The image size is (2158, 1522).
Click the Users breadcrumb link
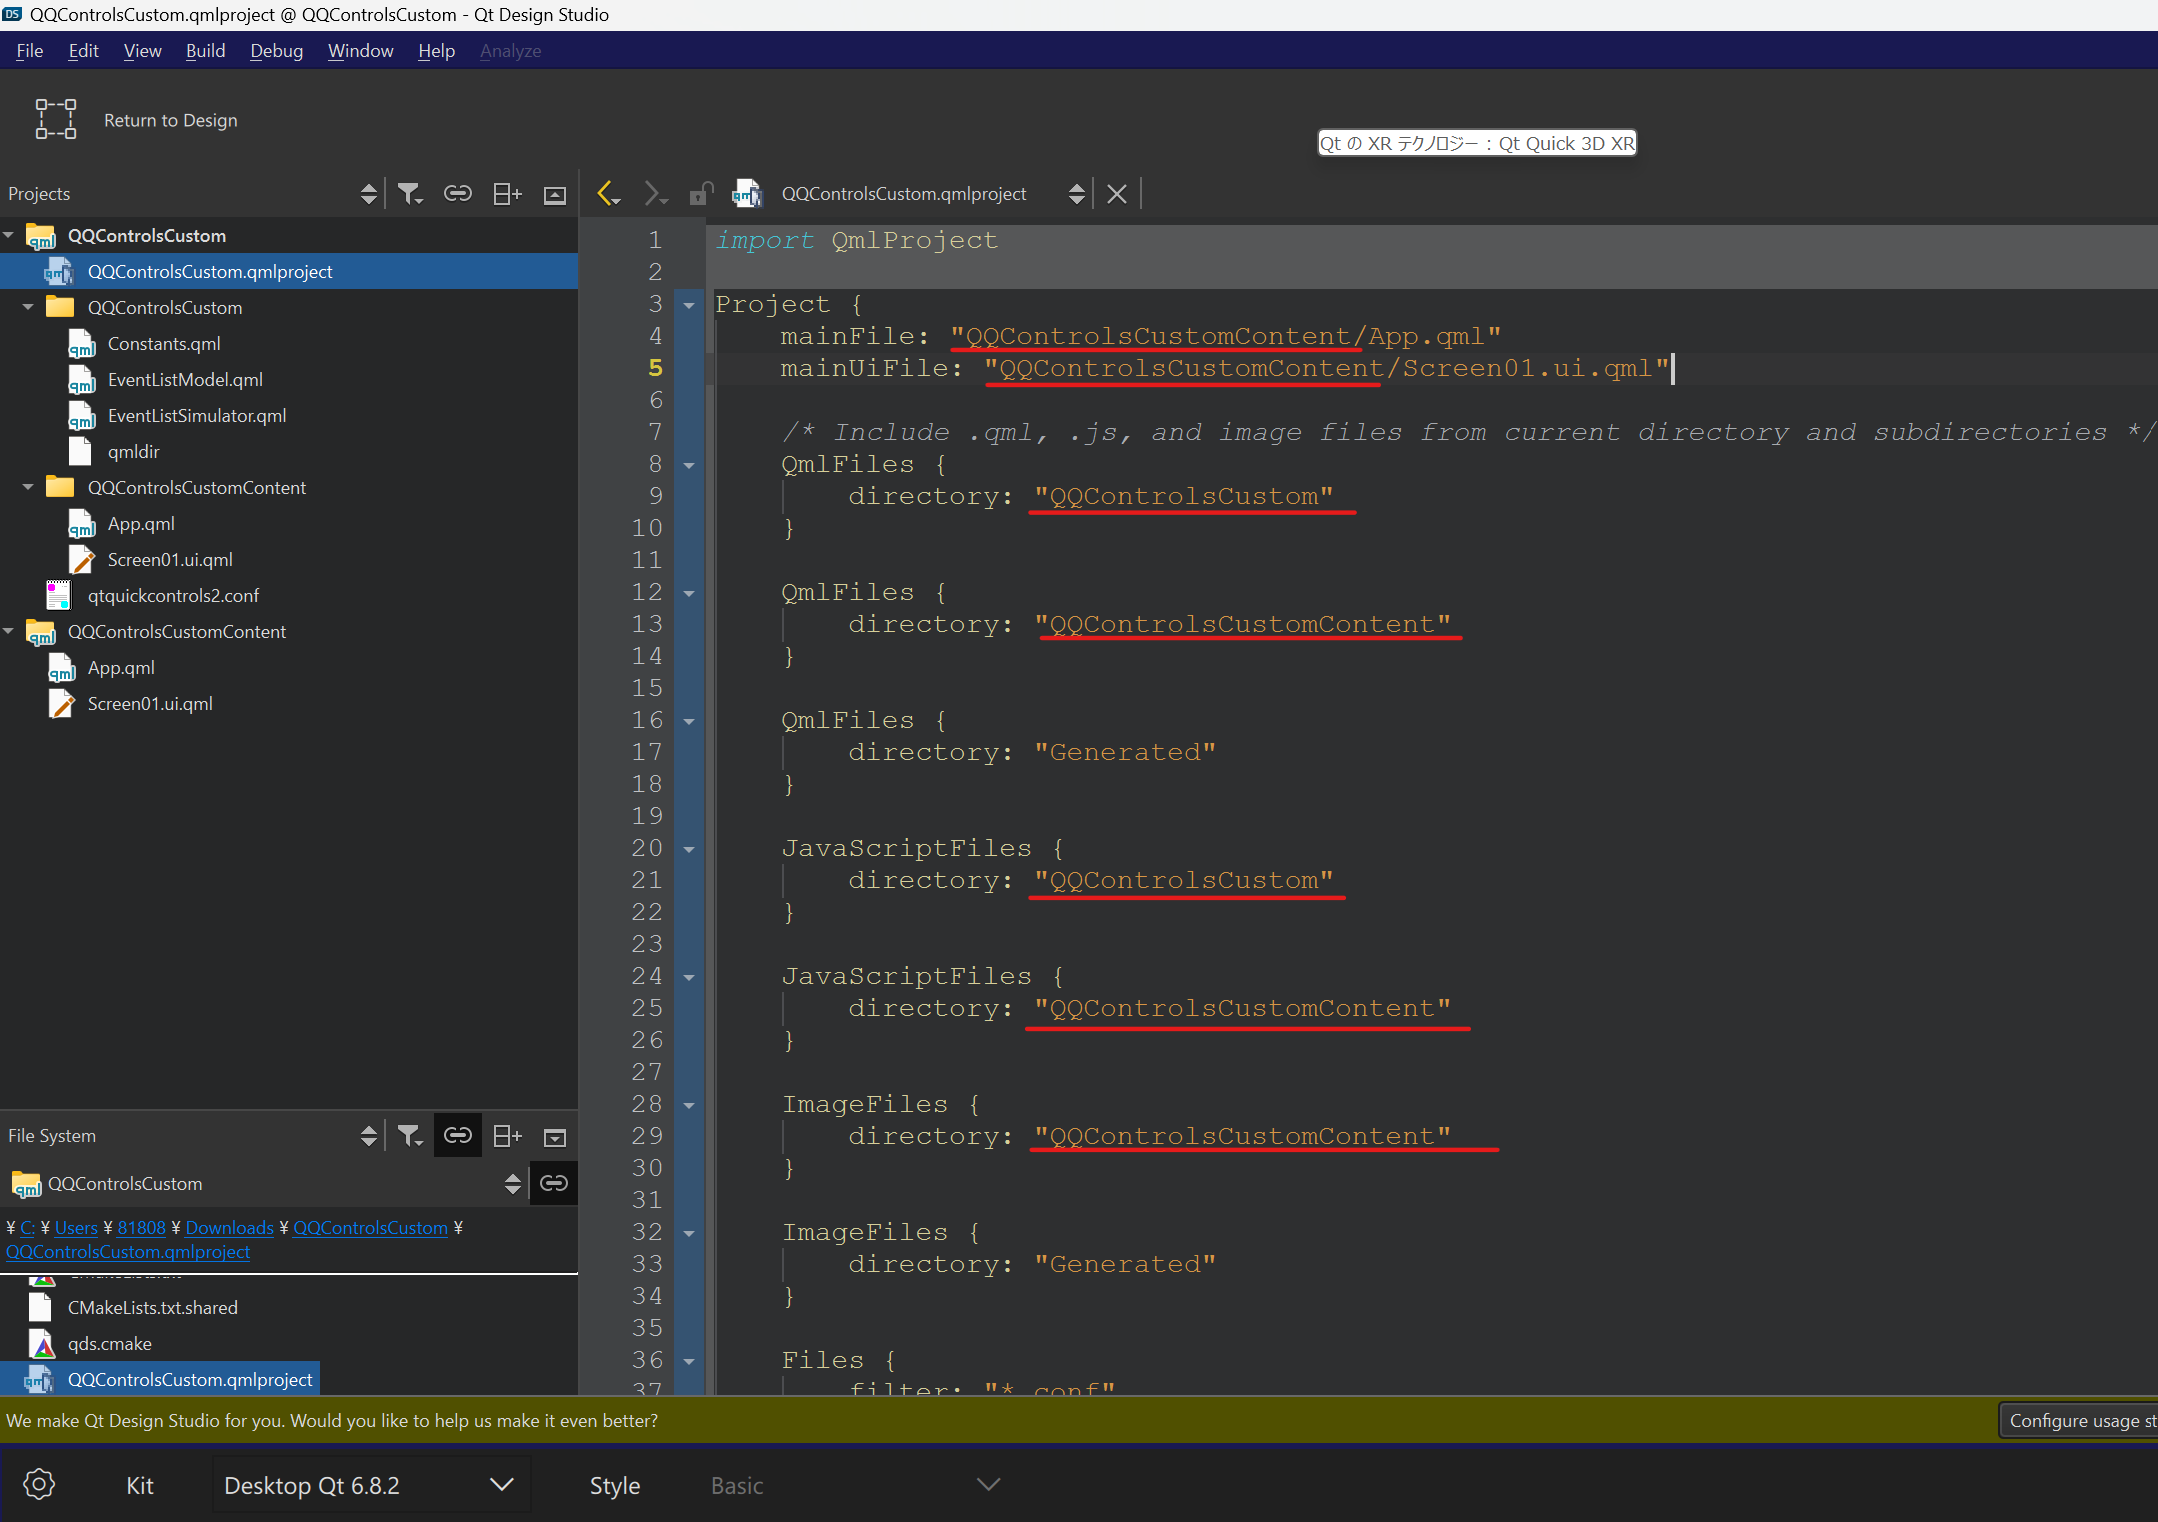coord(76,1227)
